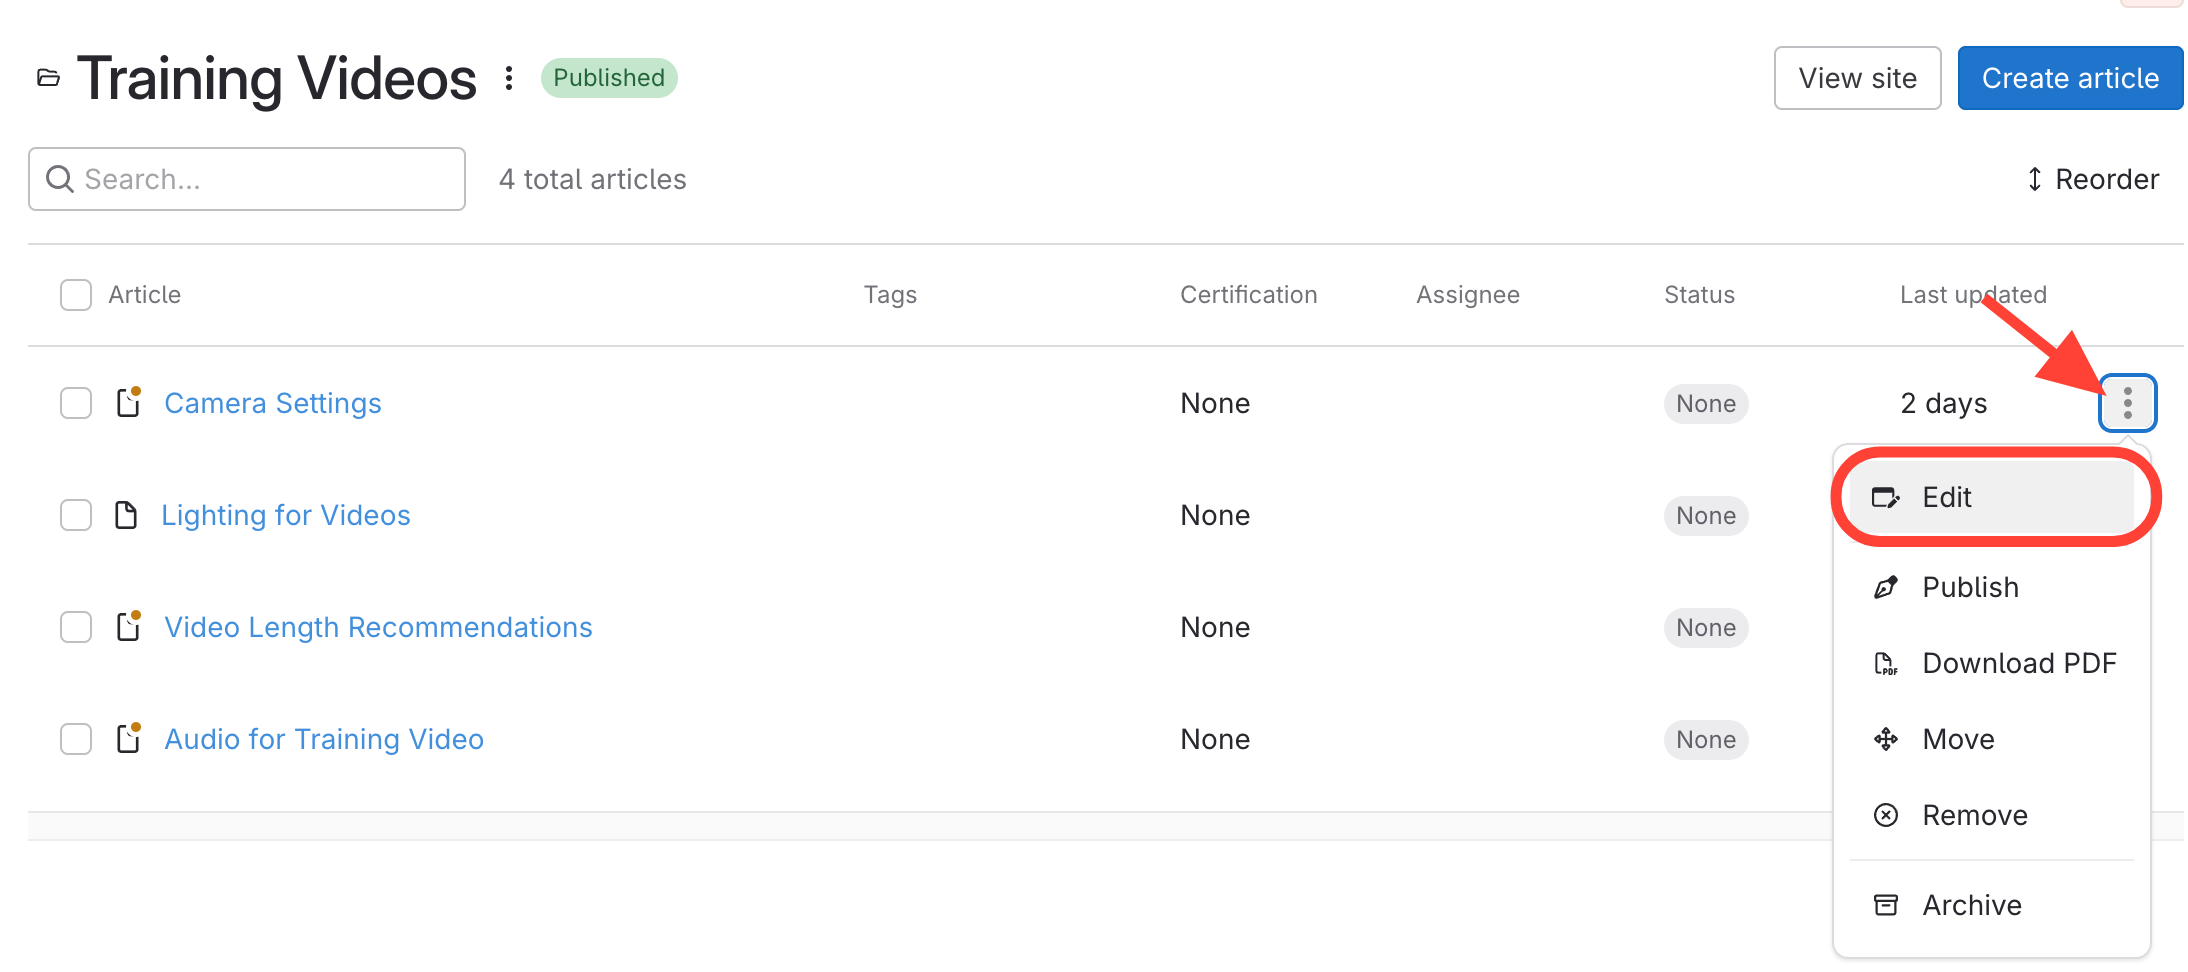Check the Camera Settings row checkbox

pyautogui.click(x=76, y=403)
